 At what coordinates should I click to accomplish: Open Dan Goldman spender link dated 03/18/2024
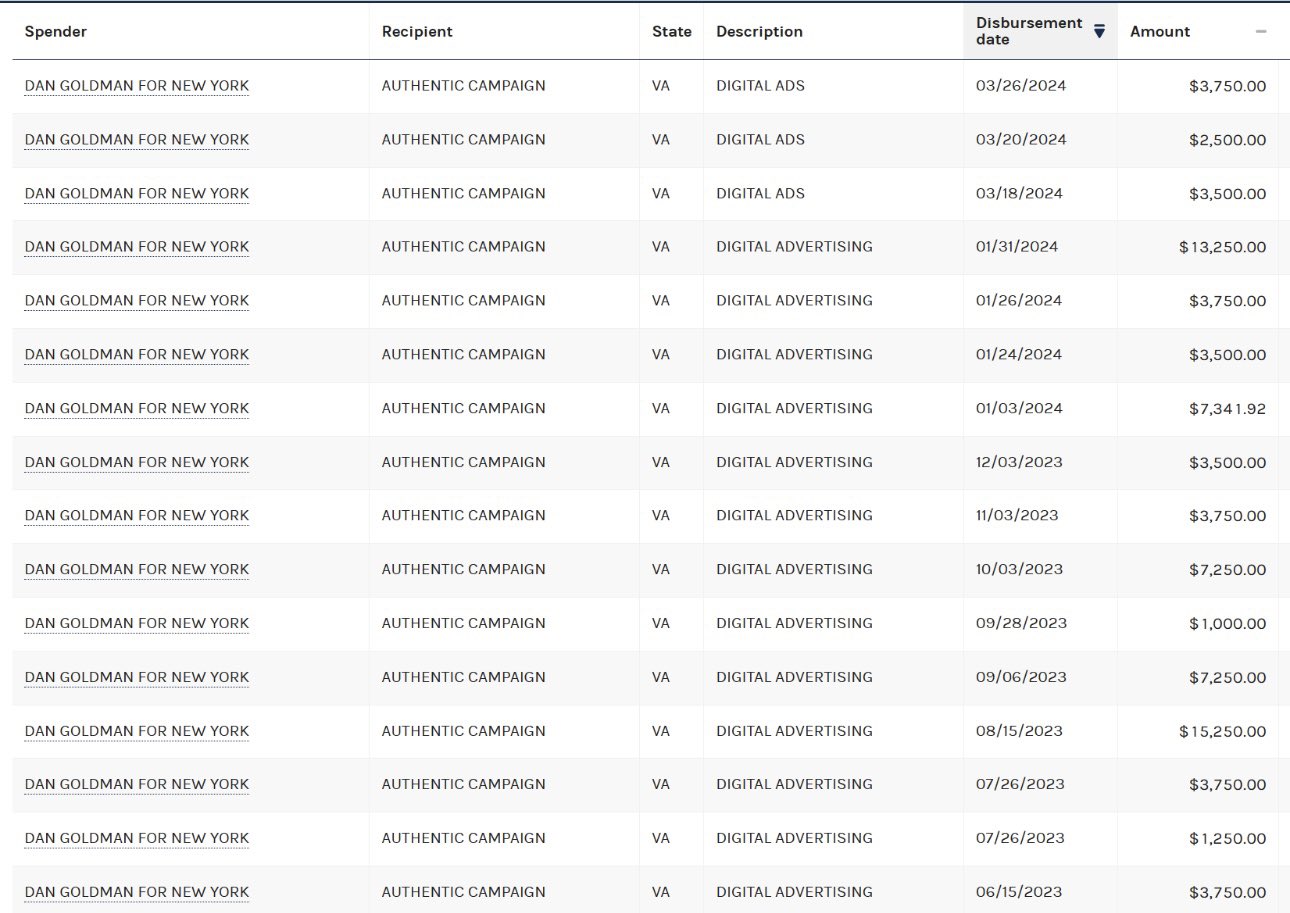click(x=137, y=194)
